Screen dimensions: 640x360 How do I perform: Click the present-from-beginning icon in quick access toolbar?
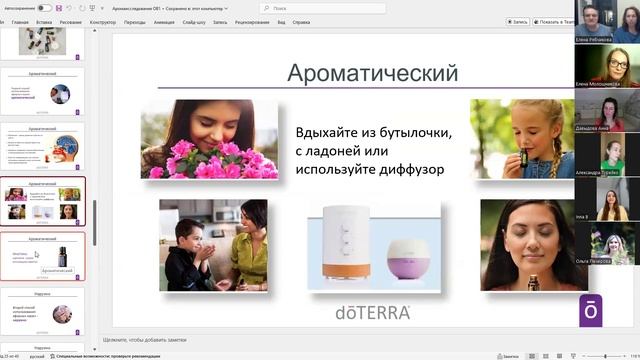[93, 8]
